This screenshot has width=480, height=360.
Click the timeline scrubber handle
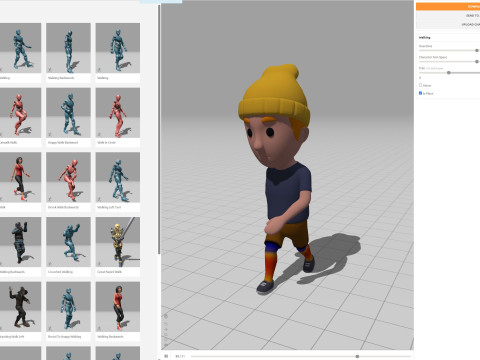[x=357, y=356]
